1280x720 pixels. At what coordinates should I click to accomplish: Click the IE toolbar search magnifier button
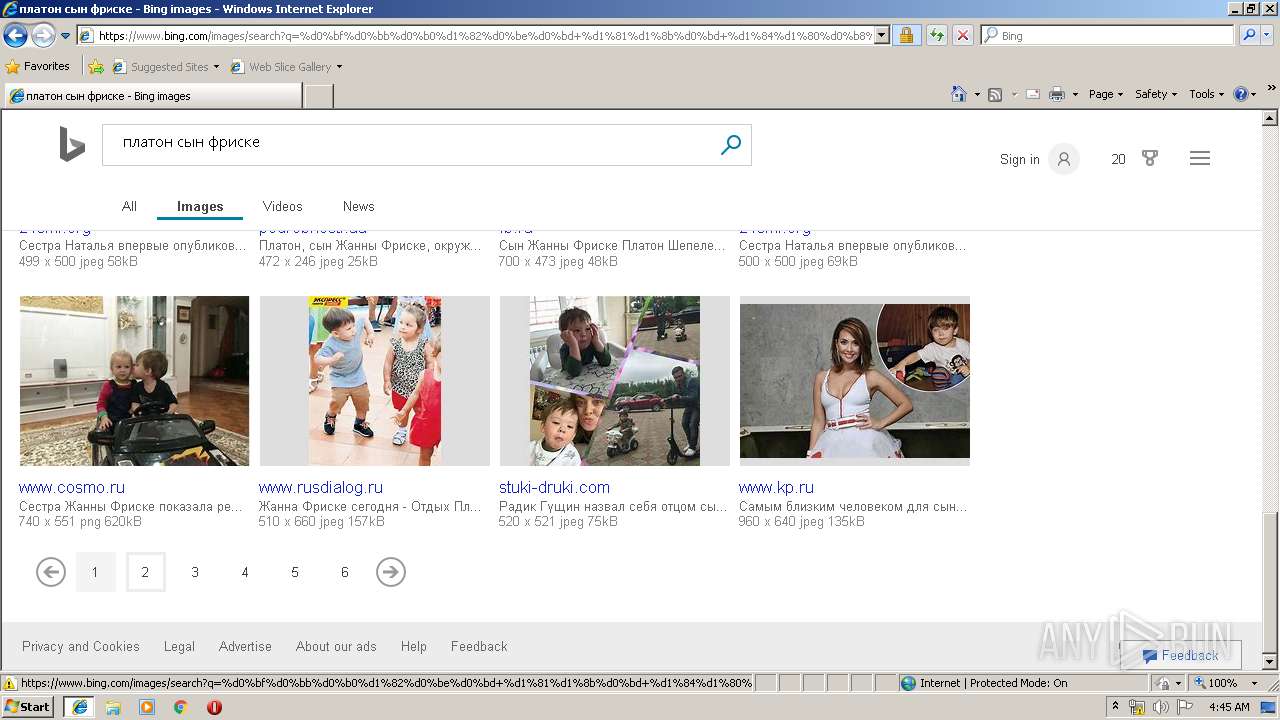pos(1249,35)
